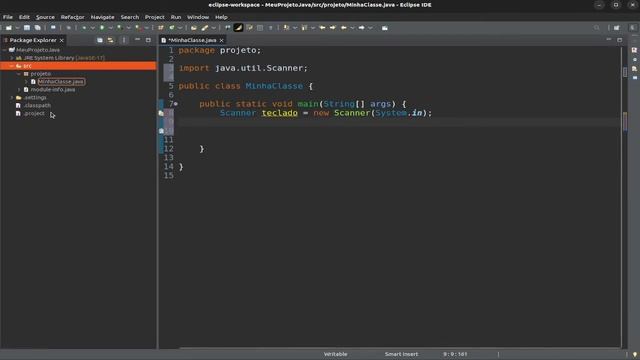Close the MinhaClasse.java editor tab
The height and width of the screenshot is (360, 640).
coord(222,40)
